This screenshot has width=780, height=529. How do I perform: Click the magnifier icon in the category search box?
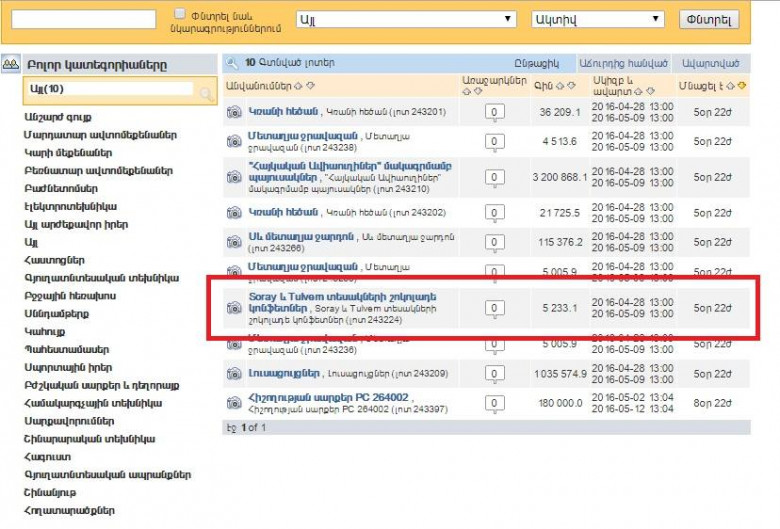click(206, 93)
